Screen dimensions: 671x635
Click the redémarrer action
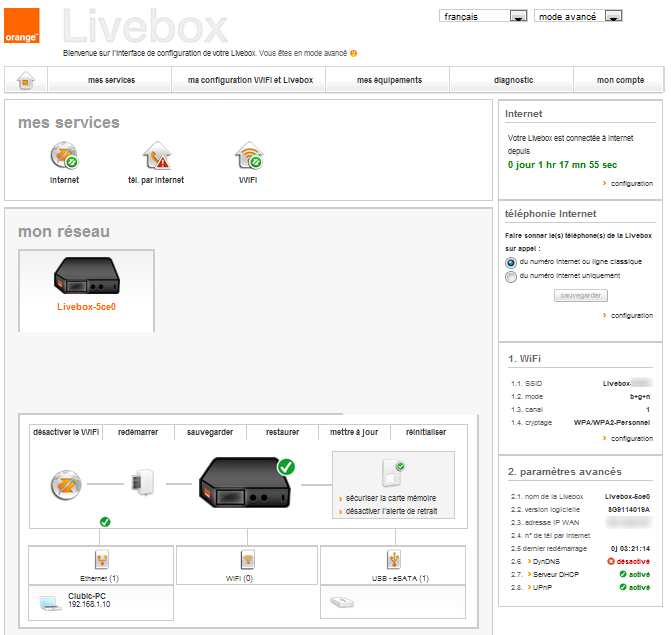coord(138,432)
